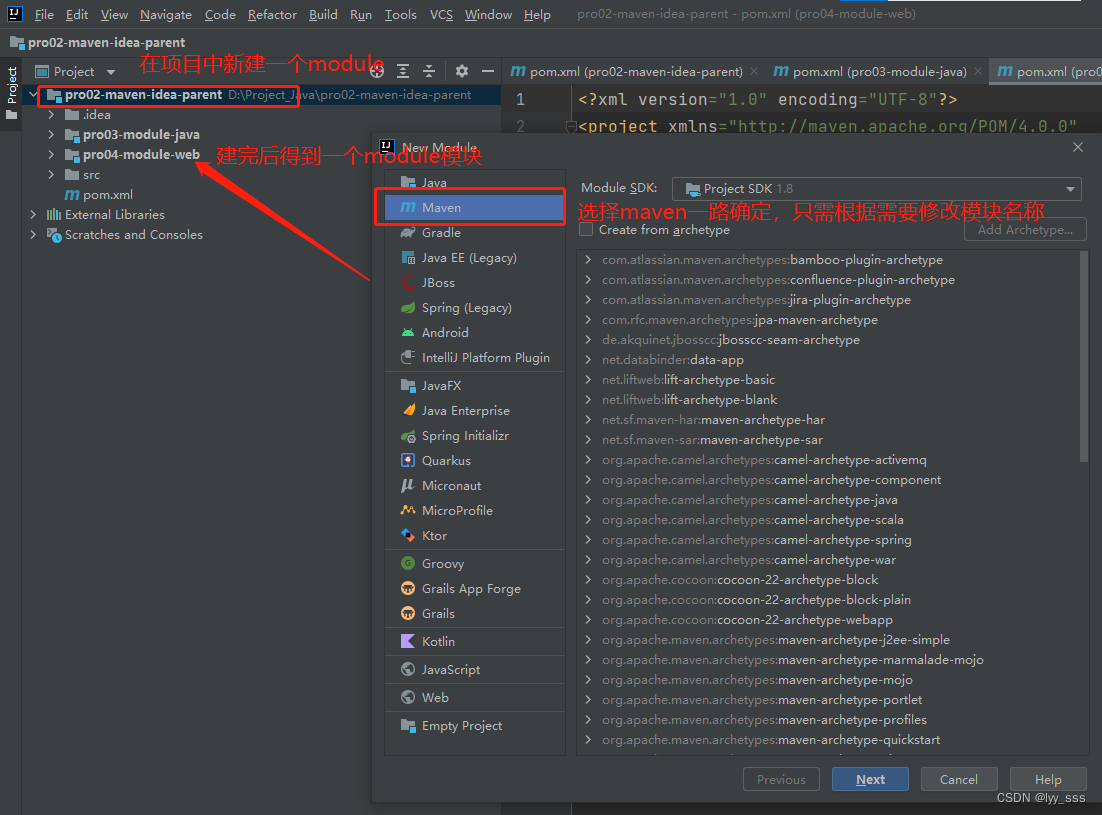Expand External Libraries node
Viewport: 1102px width, 815px height.
(x=33, y=214)
